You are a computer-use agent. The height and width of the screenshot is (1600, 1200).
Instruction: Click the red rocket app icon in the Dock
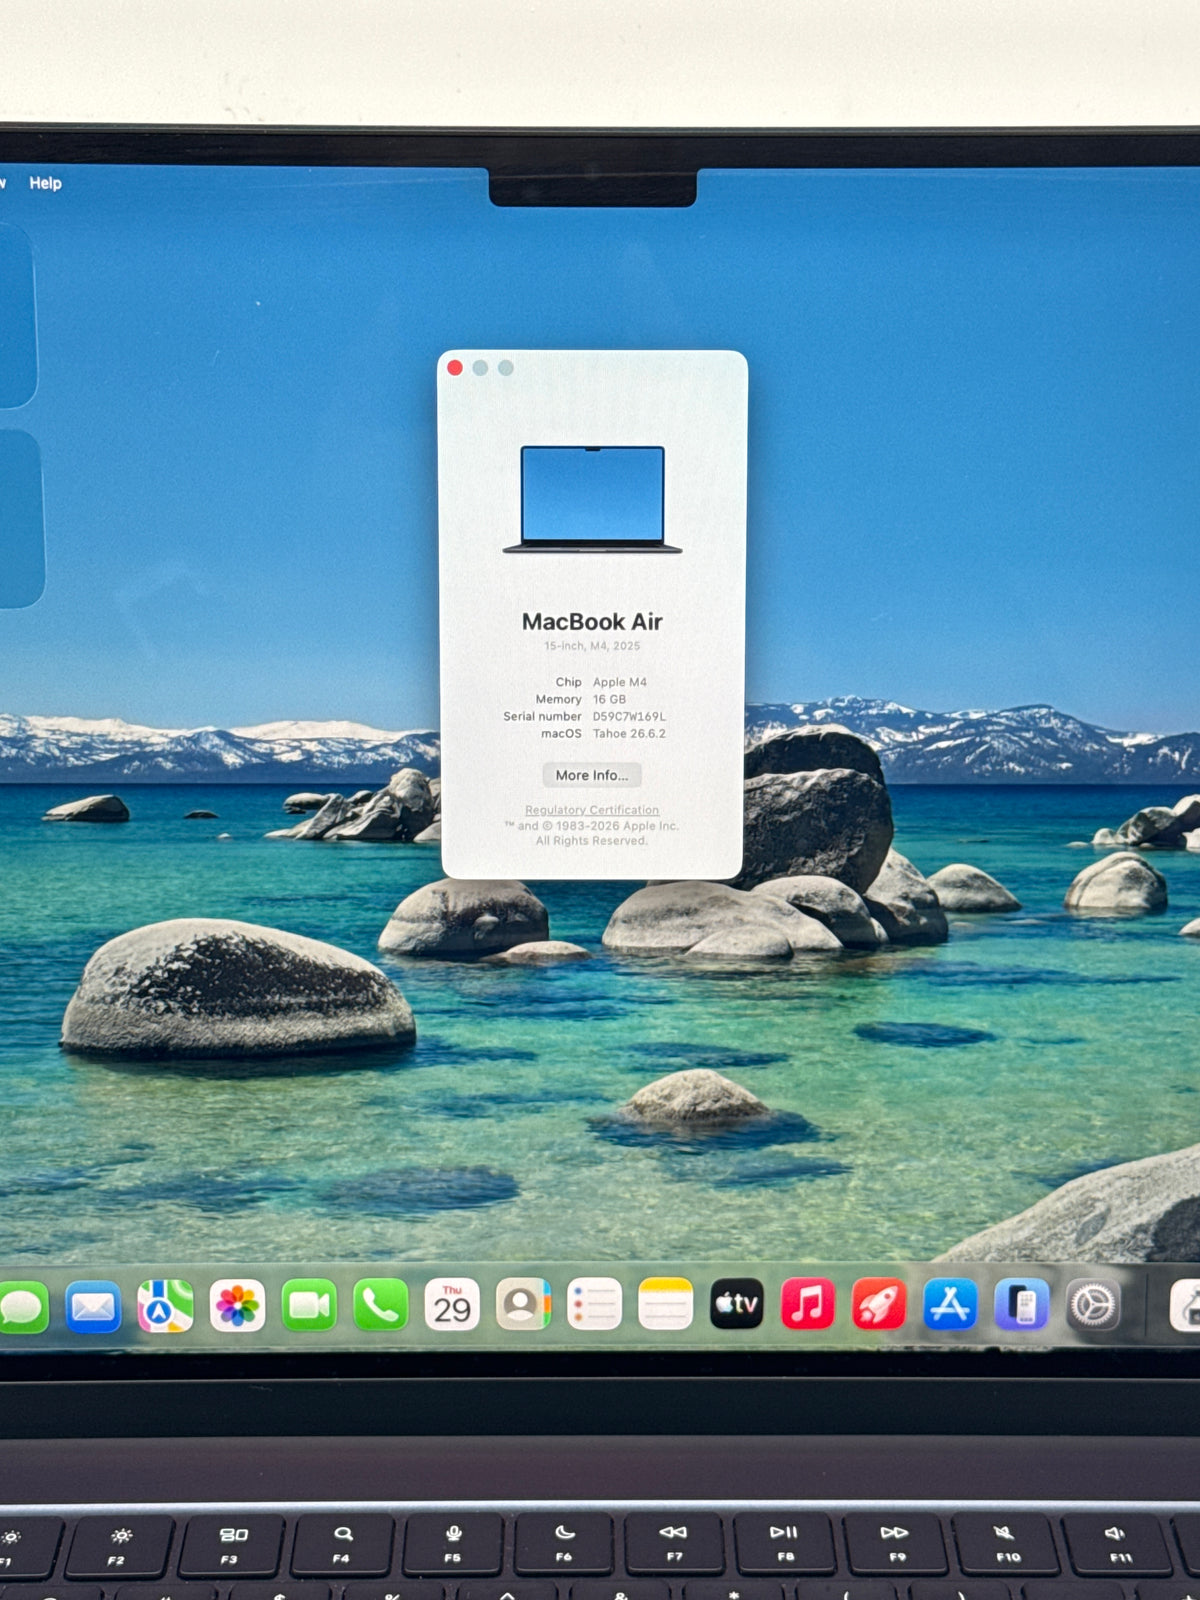[879, 1304]
